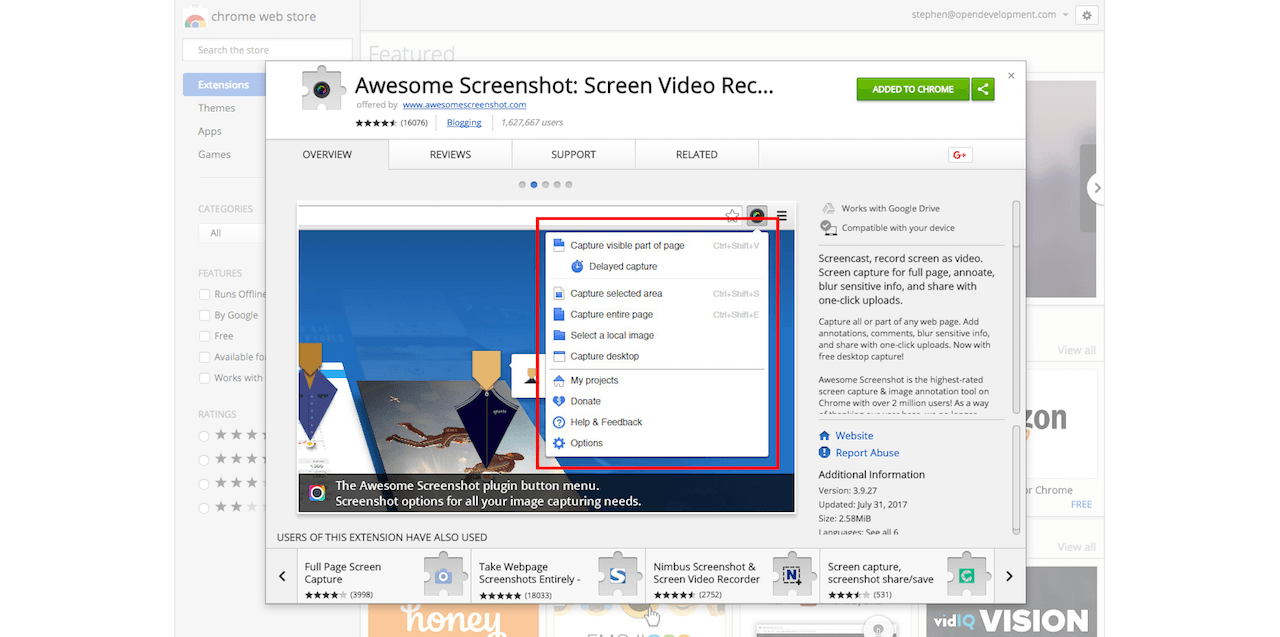
Task: Click the My projects icon in menu
Action: [559, 380]
